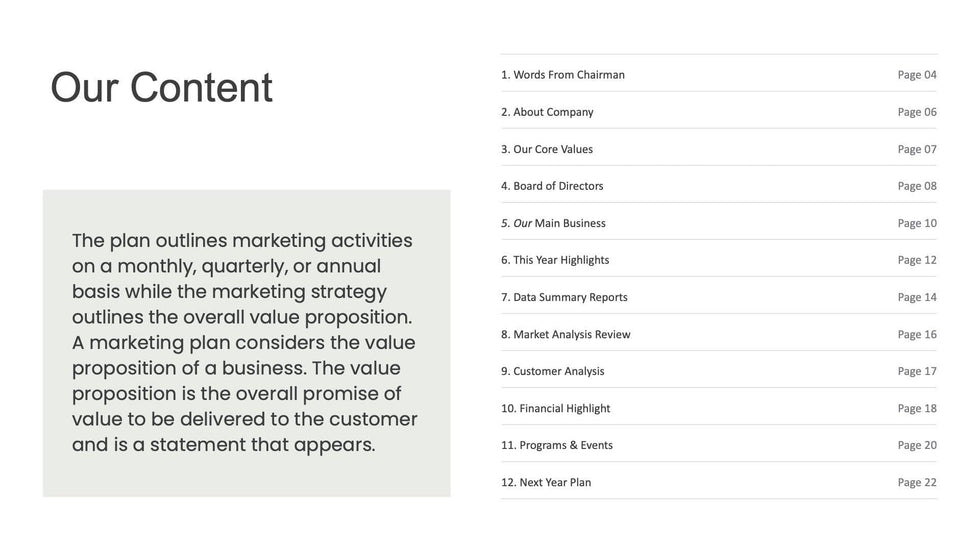Select the "Page 22" page reference
The height and width of the screenshot is (551, 980).
pos(917,482)
